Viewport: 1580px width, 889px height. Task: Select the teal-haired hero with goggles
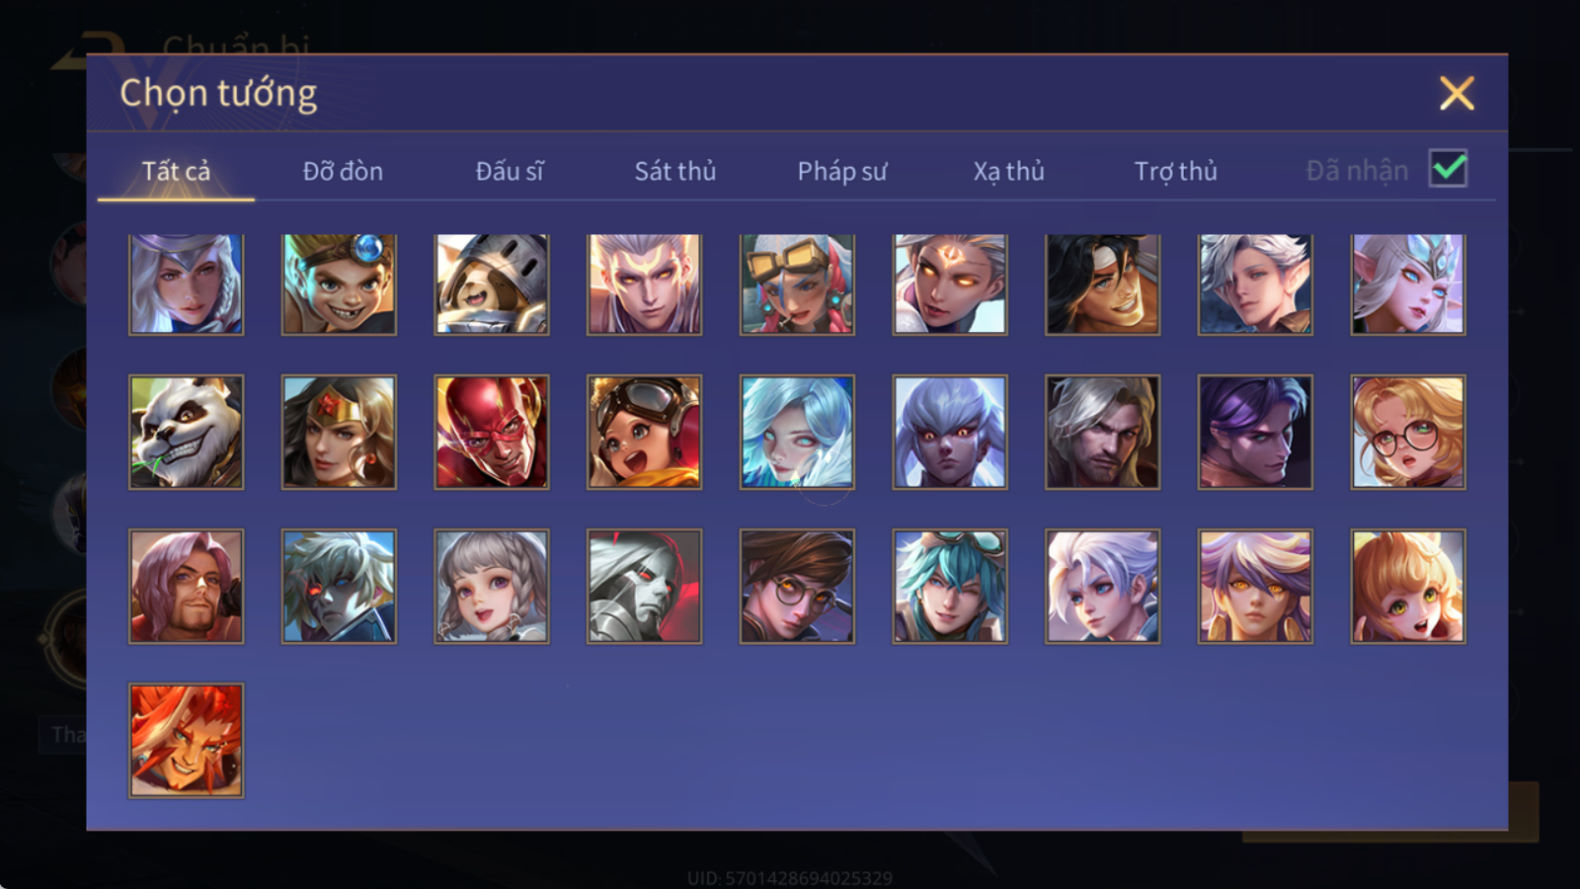click(950, 586)
